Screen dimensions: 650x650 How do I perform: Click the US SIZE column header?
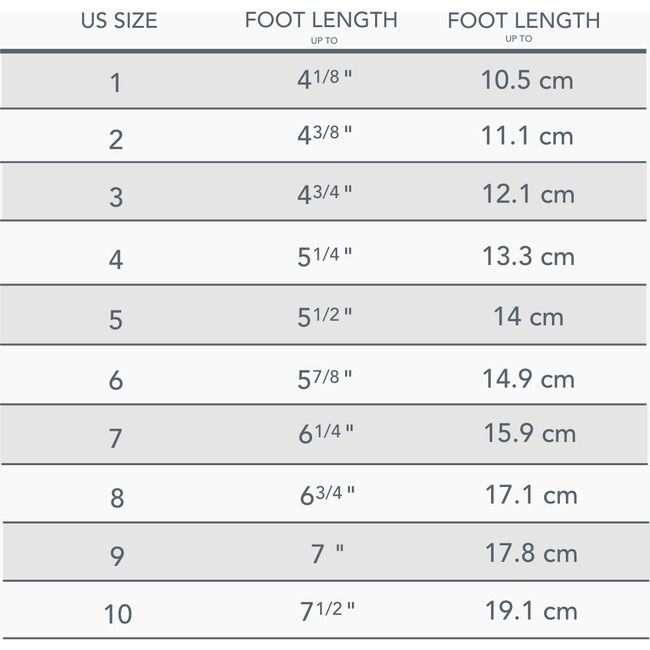click(117, 21)
